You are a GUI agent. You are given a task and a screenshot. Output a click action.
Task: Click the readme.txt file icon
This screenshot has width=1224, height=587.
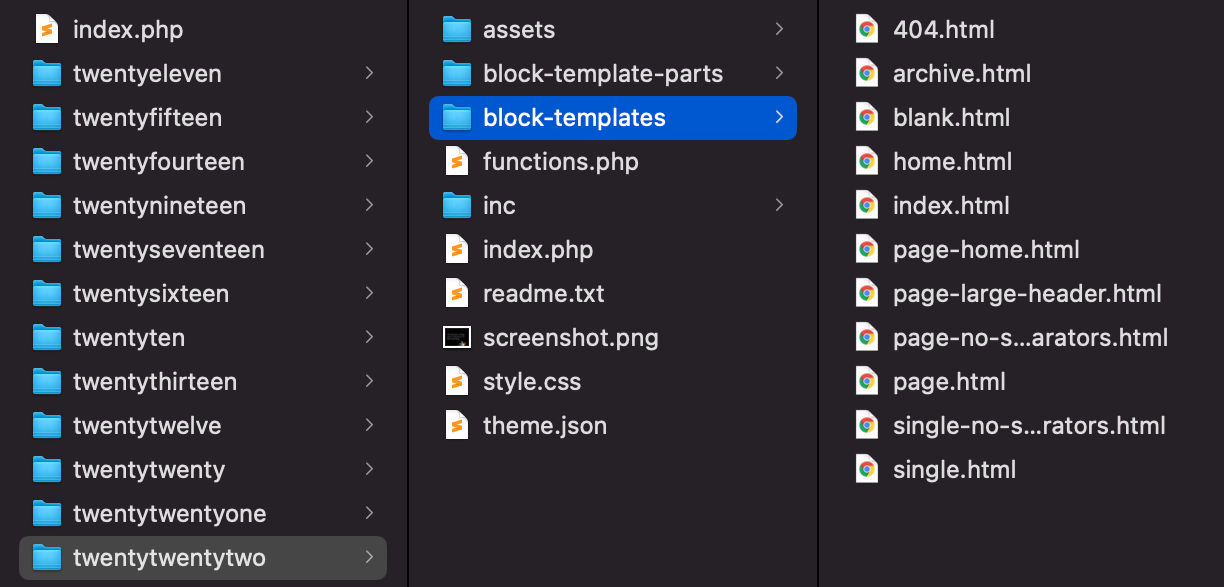click(457, 293)
